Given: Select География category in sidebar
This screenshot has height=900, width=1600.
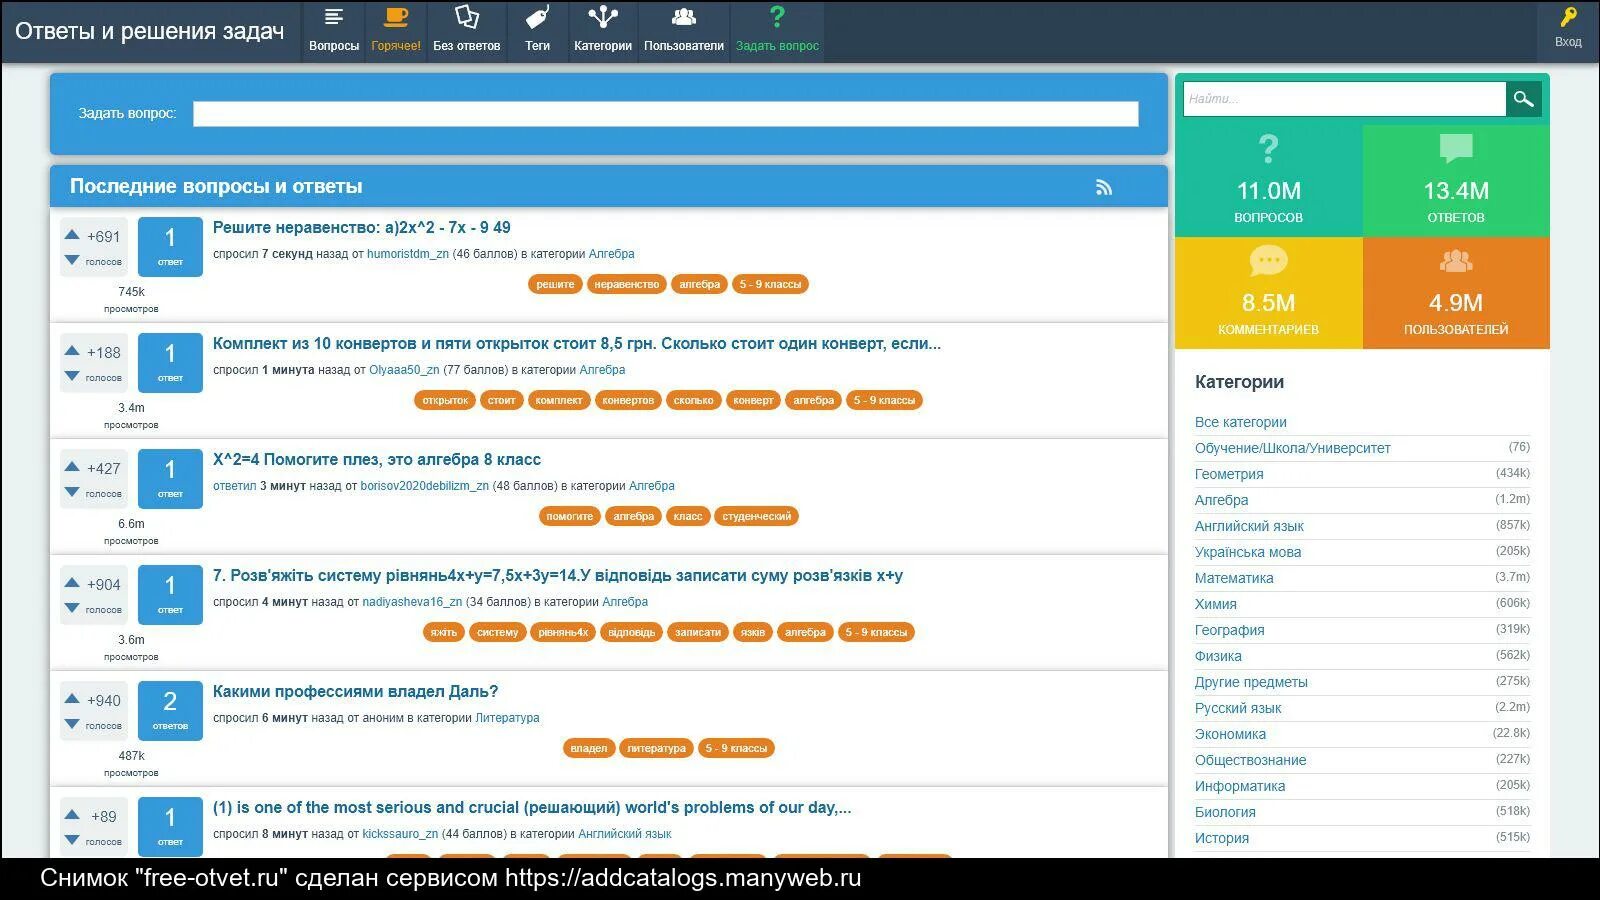Looking at the screenshot, I should (1230, 630).
